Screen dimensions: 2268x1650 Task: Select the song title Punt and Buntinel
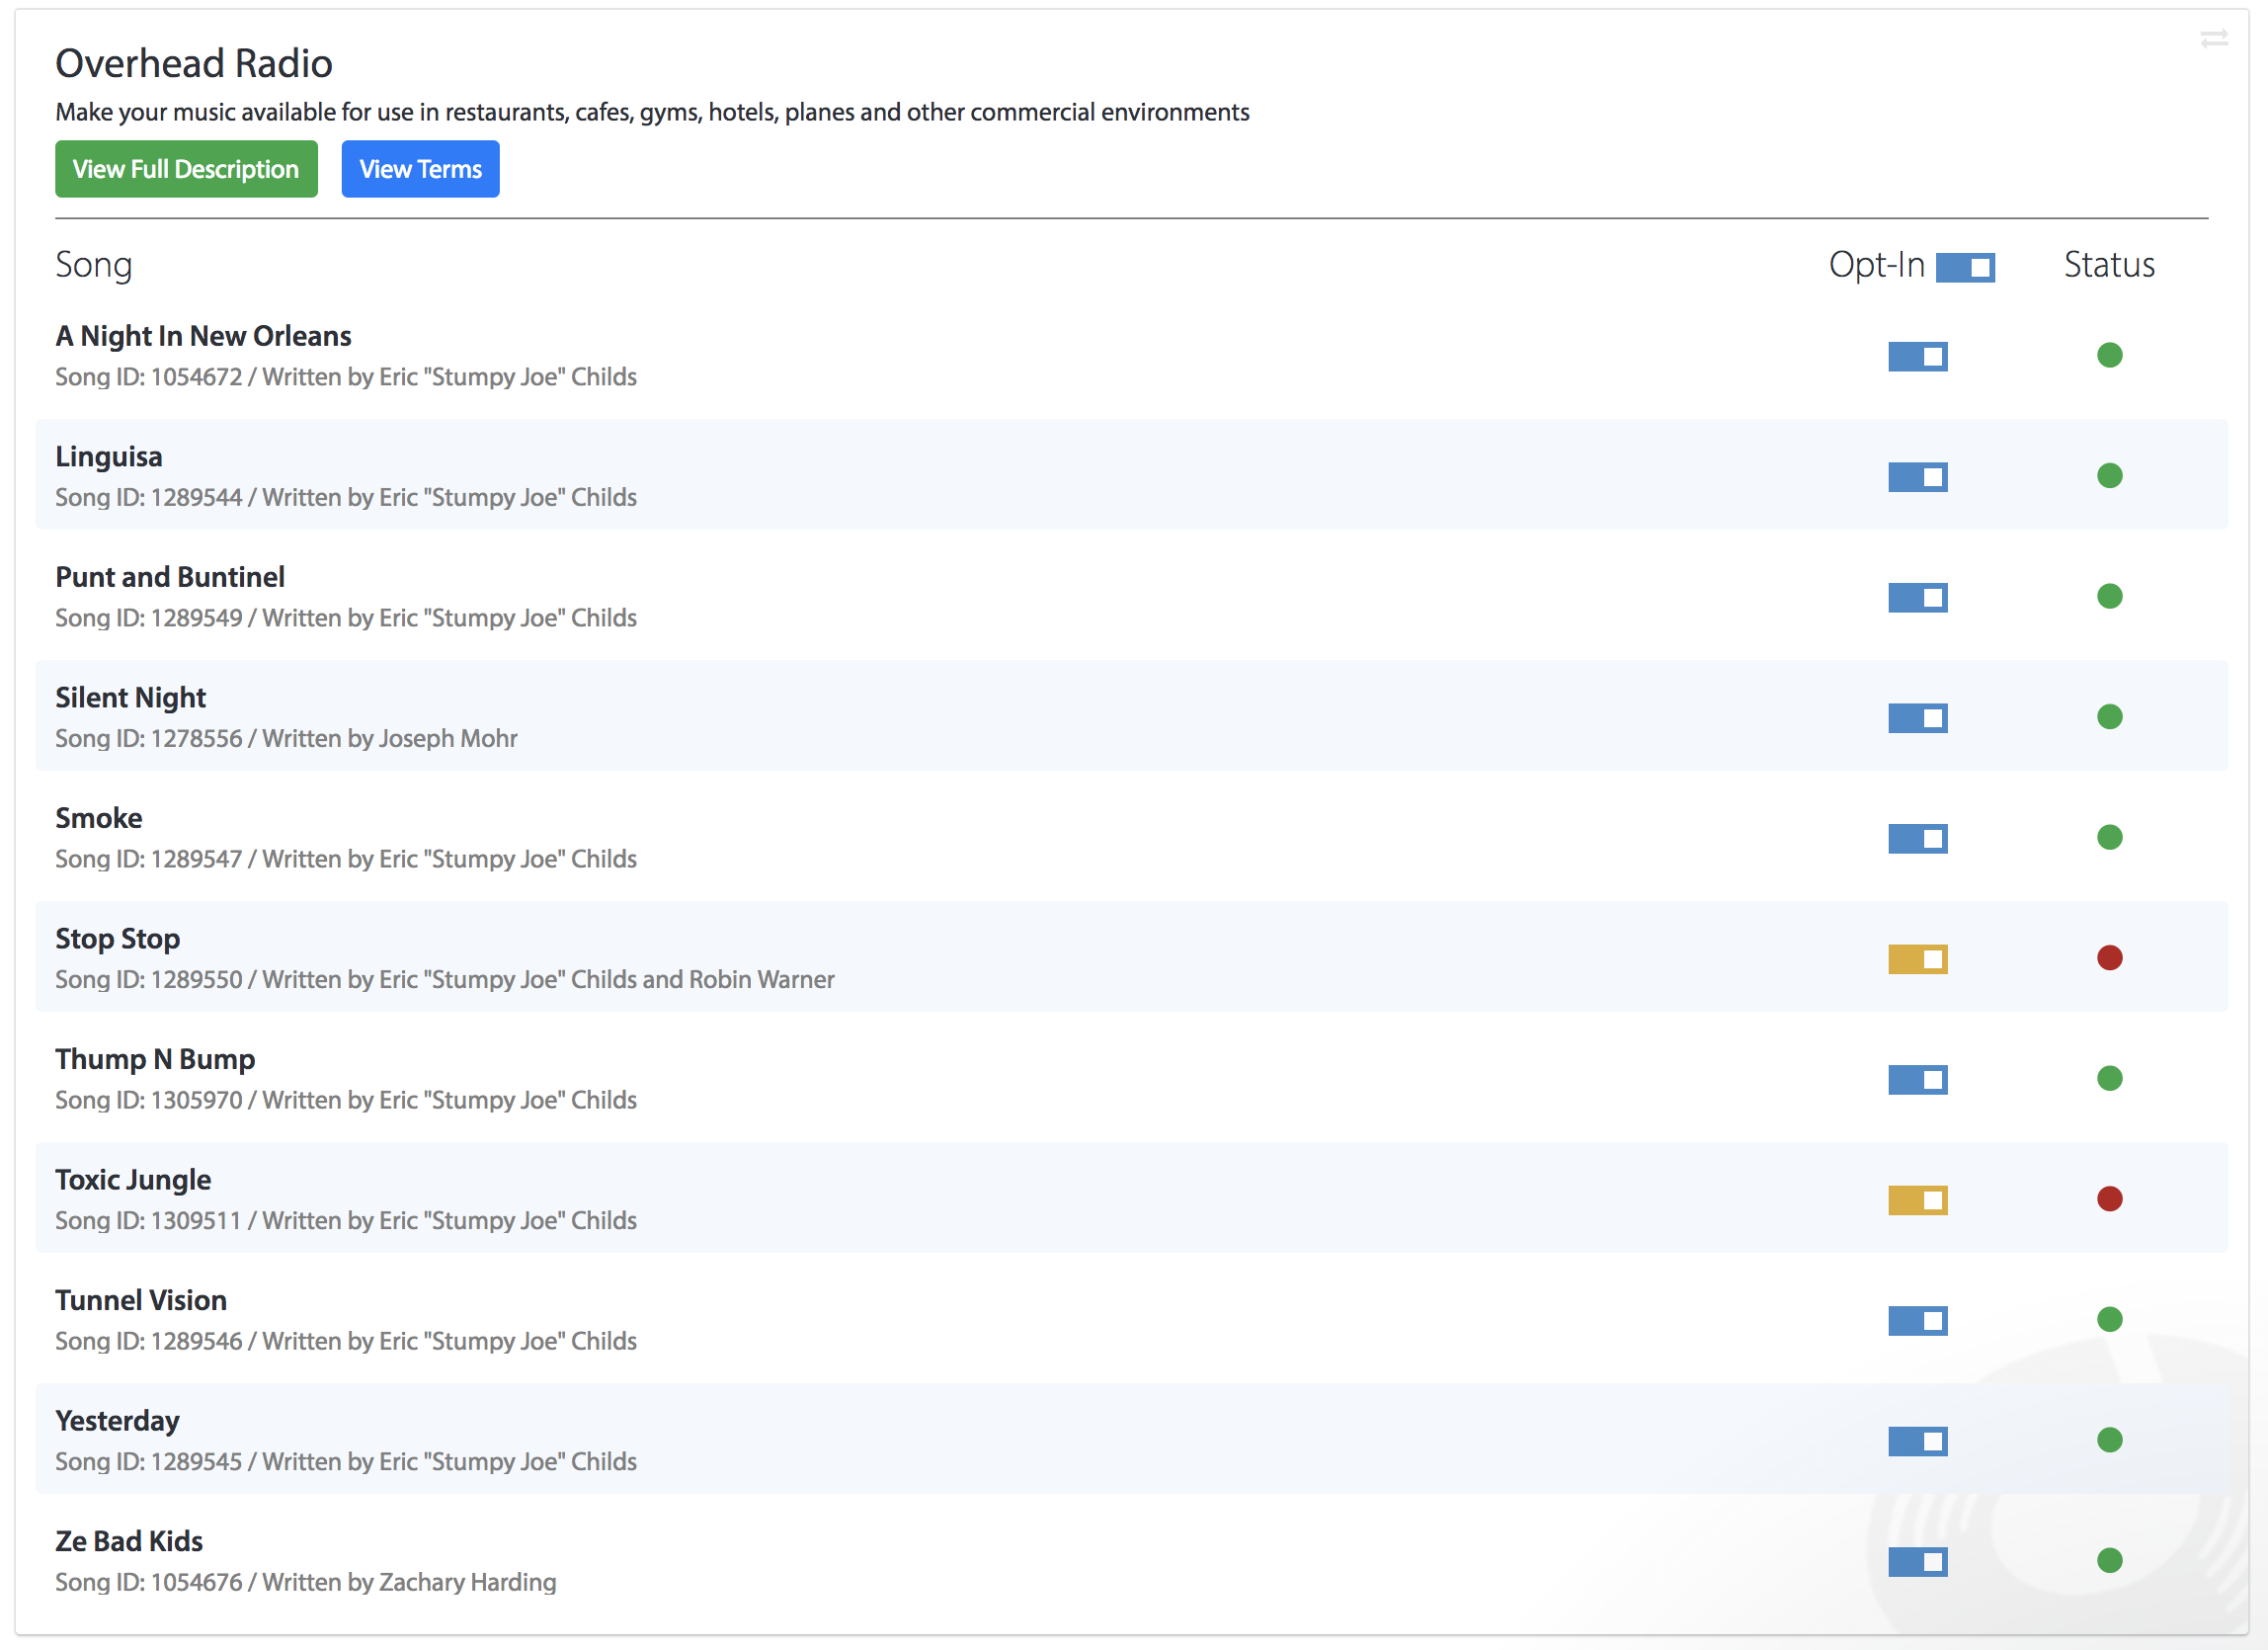click(170, 577)
